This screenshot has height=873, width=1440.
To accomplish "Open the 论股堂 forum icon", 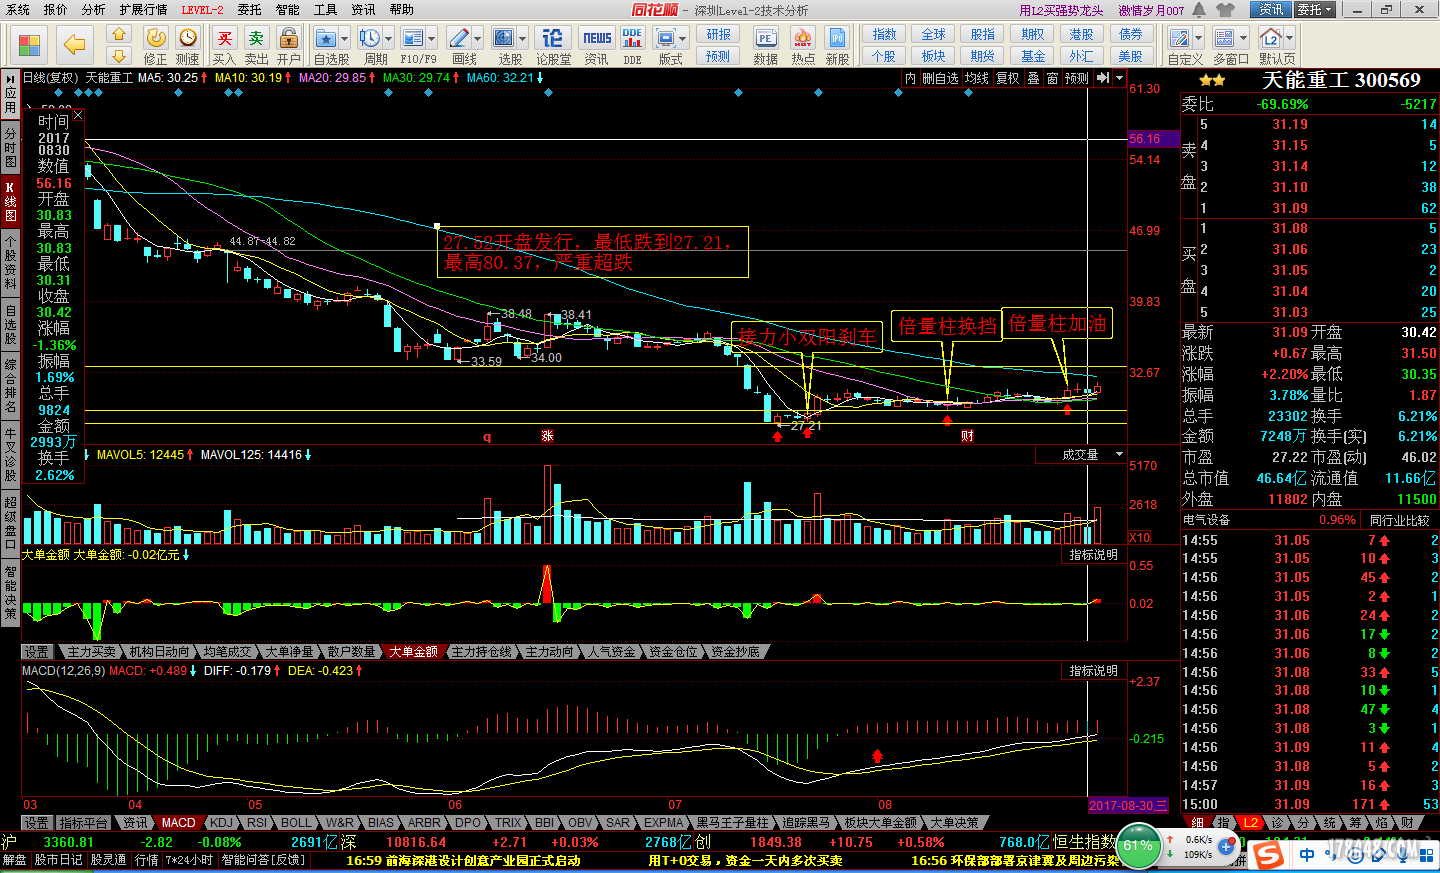I will click(x=553, y=45).
